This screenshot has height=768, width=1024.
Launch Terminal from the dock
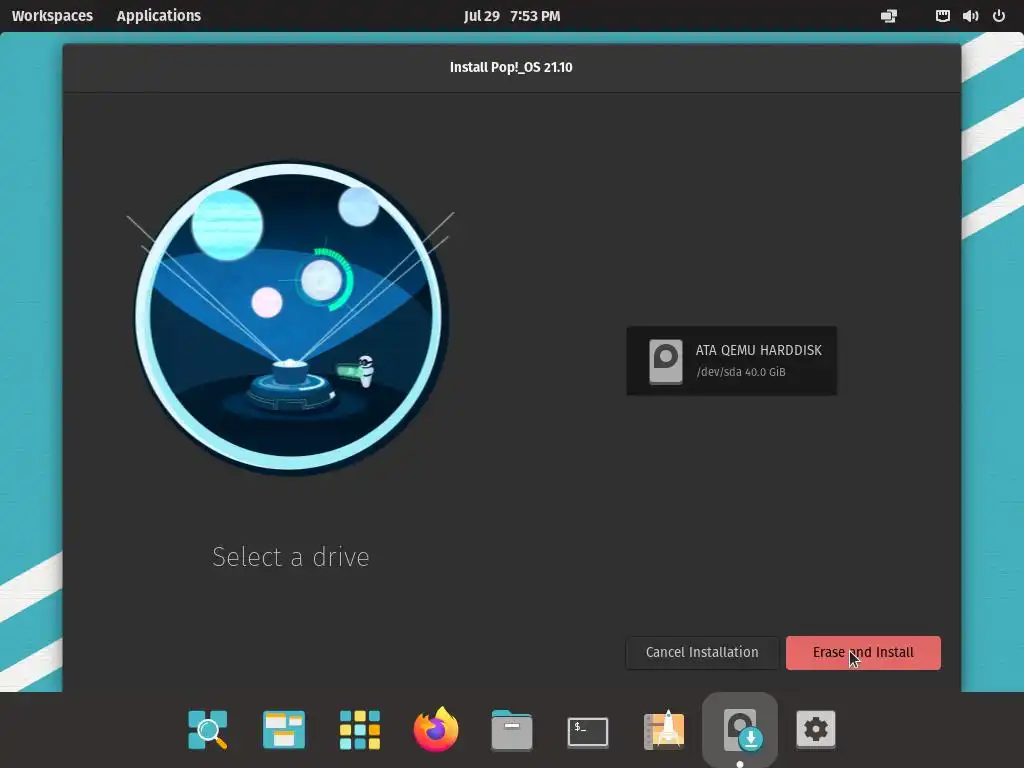coord(588,731)
